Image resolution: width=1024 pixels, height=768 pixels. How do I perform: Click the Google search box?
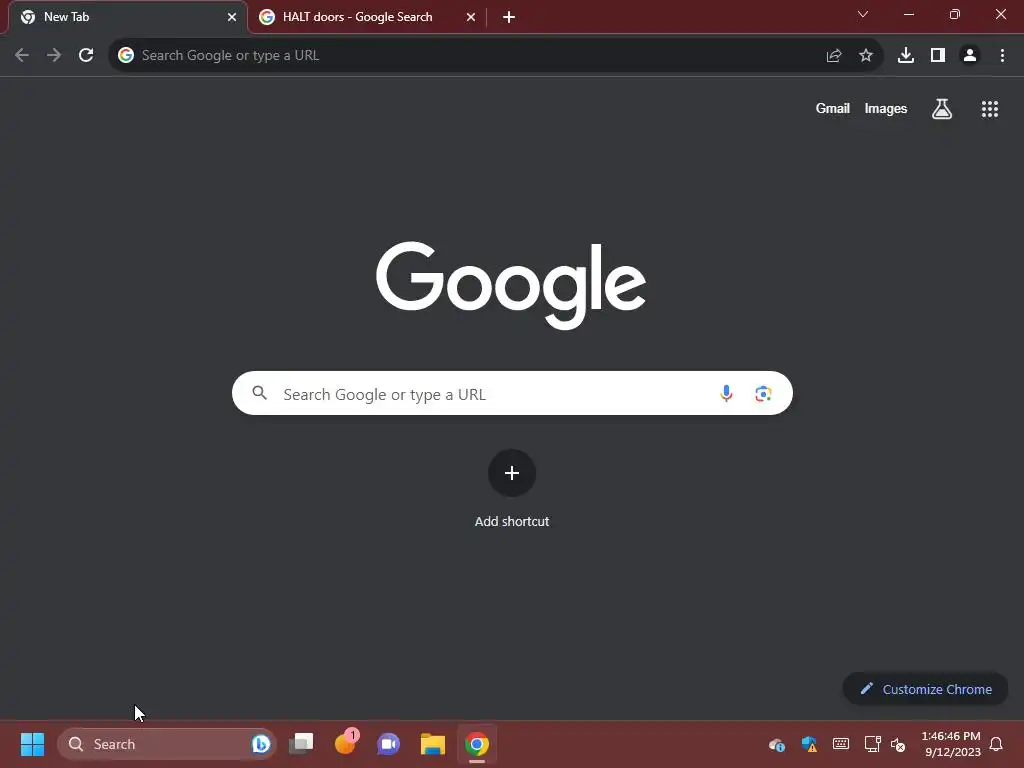[x=512, y=393]
